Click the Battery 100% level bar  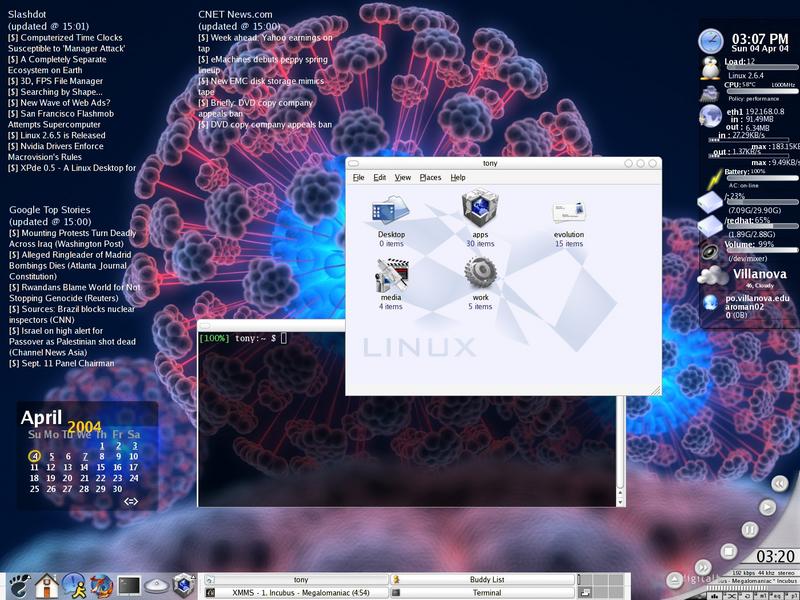pos(761,178)
